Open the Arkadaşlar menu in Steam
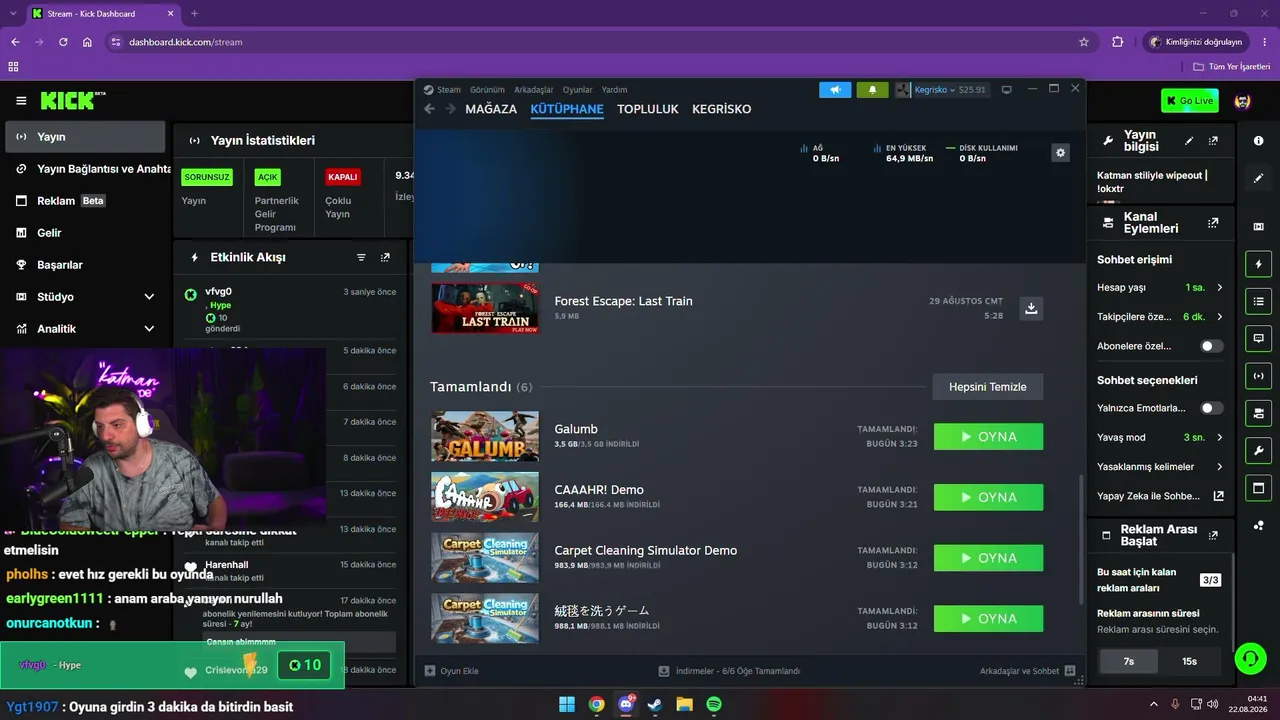This screenshot has height=720, width=1280. point(533,90)
